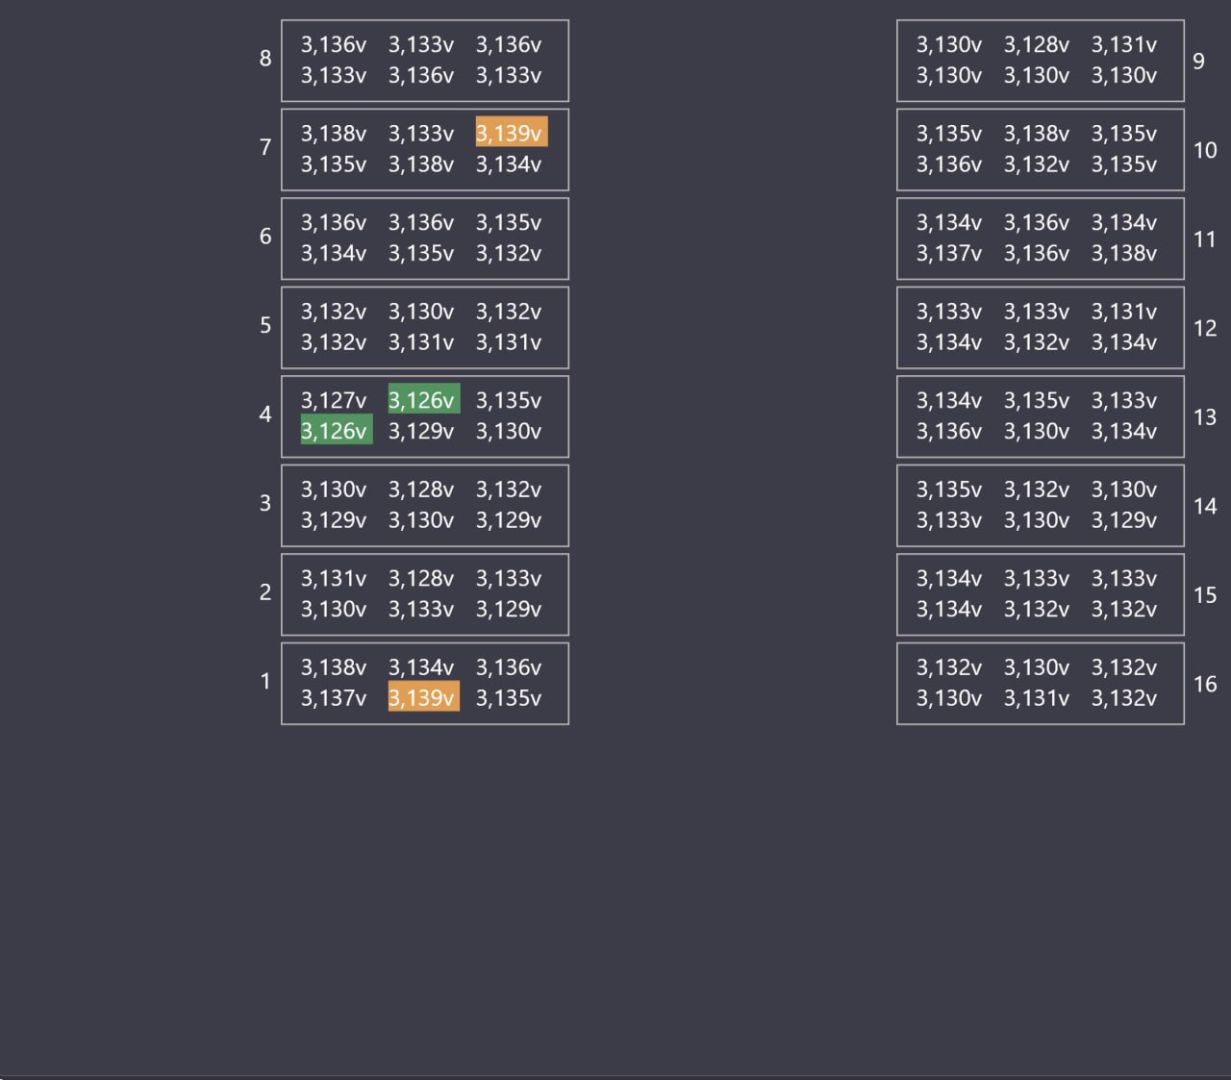The height and width of the screenshot is (1080, 1231).
Task: Select the 3,131v cell in module 2
Action: tap(334, 578)
